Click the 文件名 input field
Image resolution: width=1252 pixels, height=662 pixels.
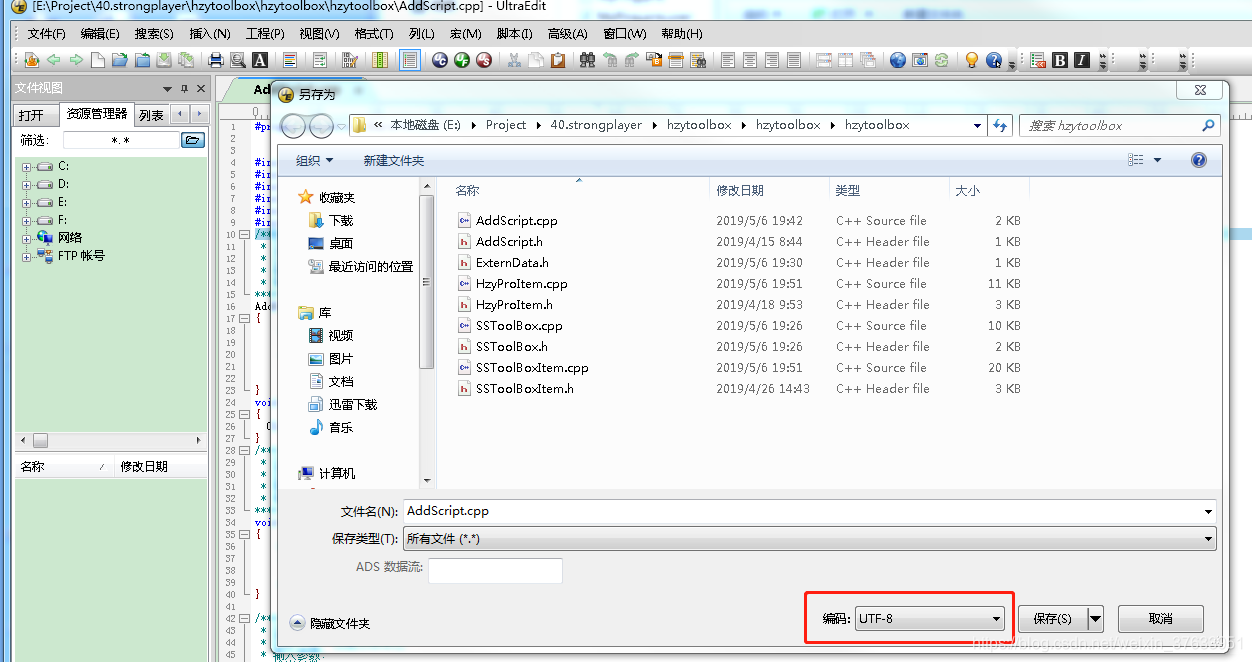(809, 511)
